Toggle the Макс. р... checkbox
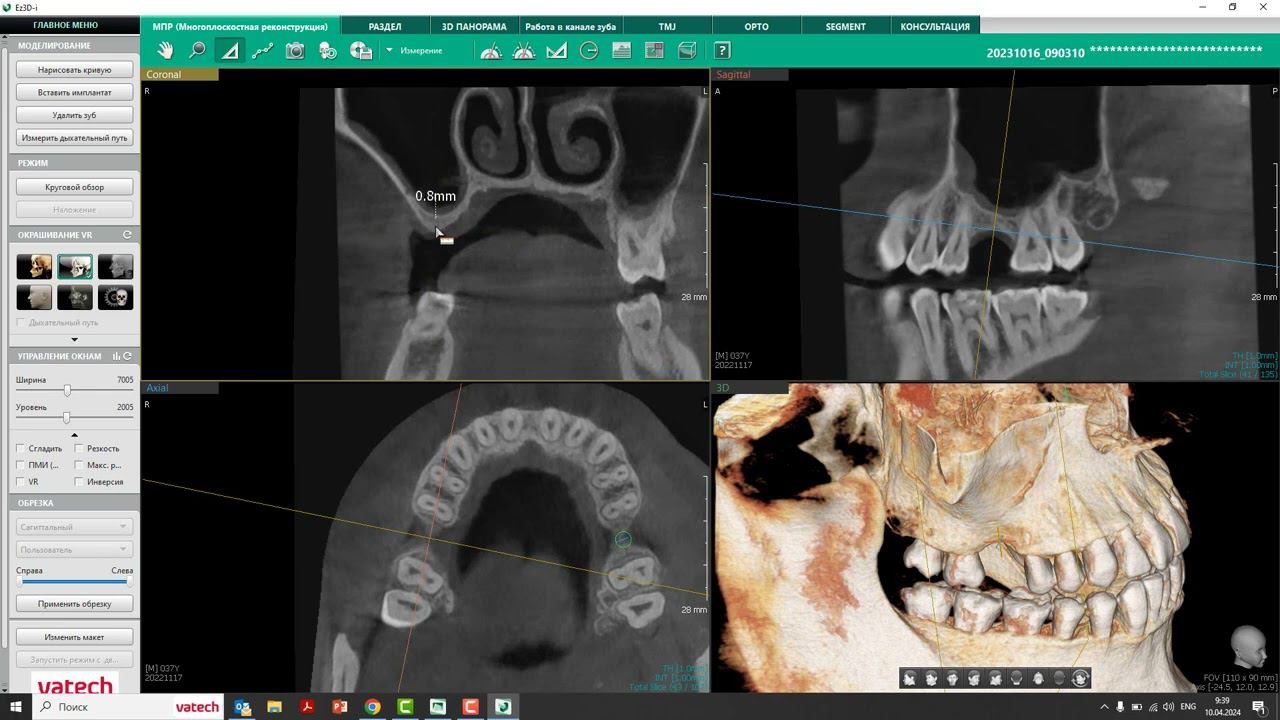The height and width of the screenshot is (720, 1280). [x=80, y=465]
